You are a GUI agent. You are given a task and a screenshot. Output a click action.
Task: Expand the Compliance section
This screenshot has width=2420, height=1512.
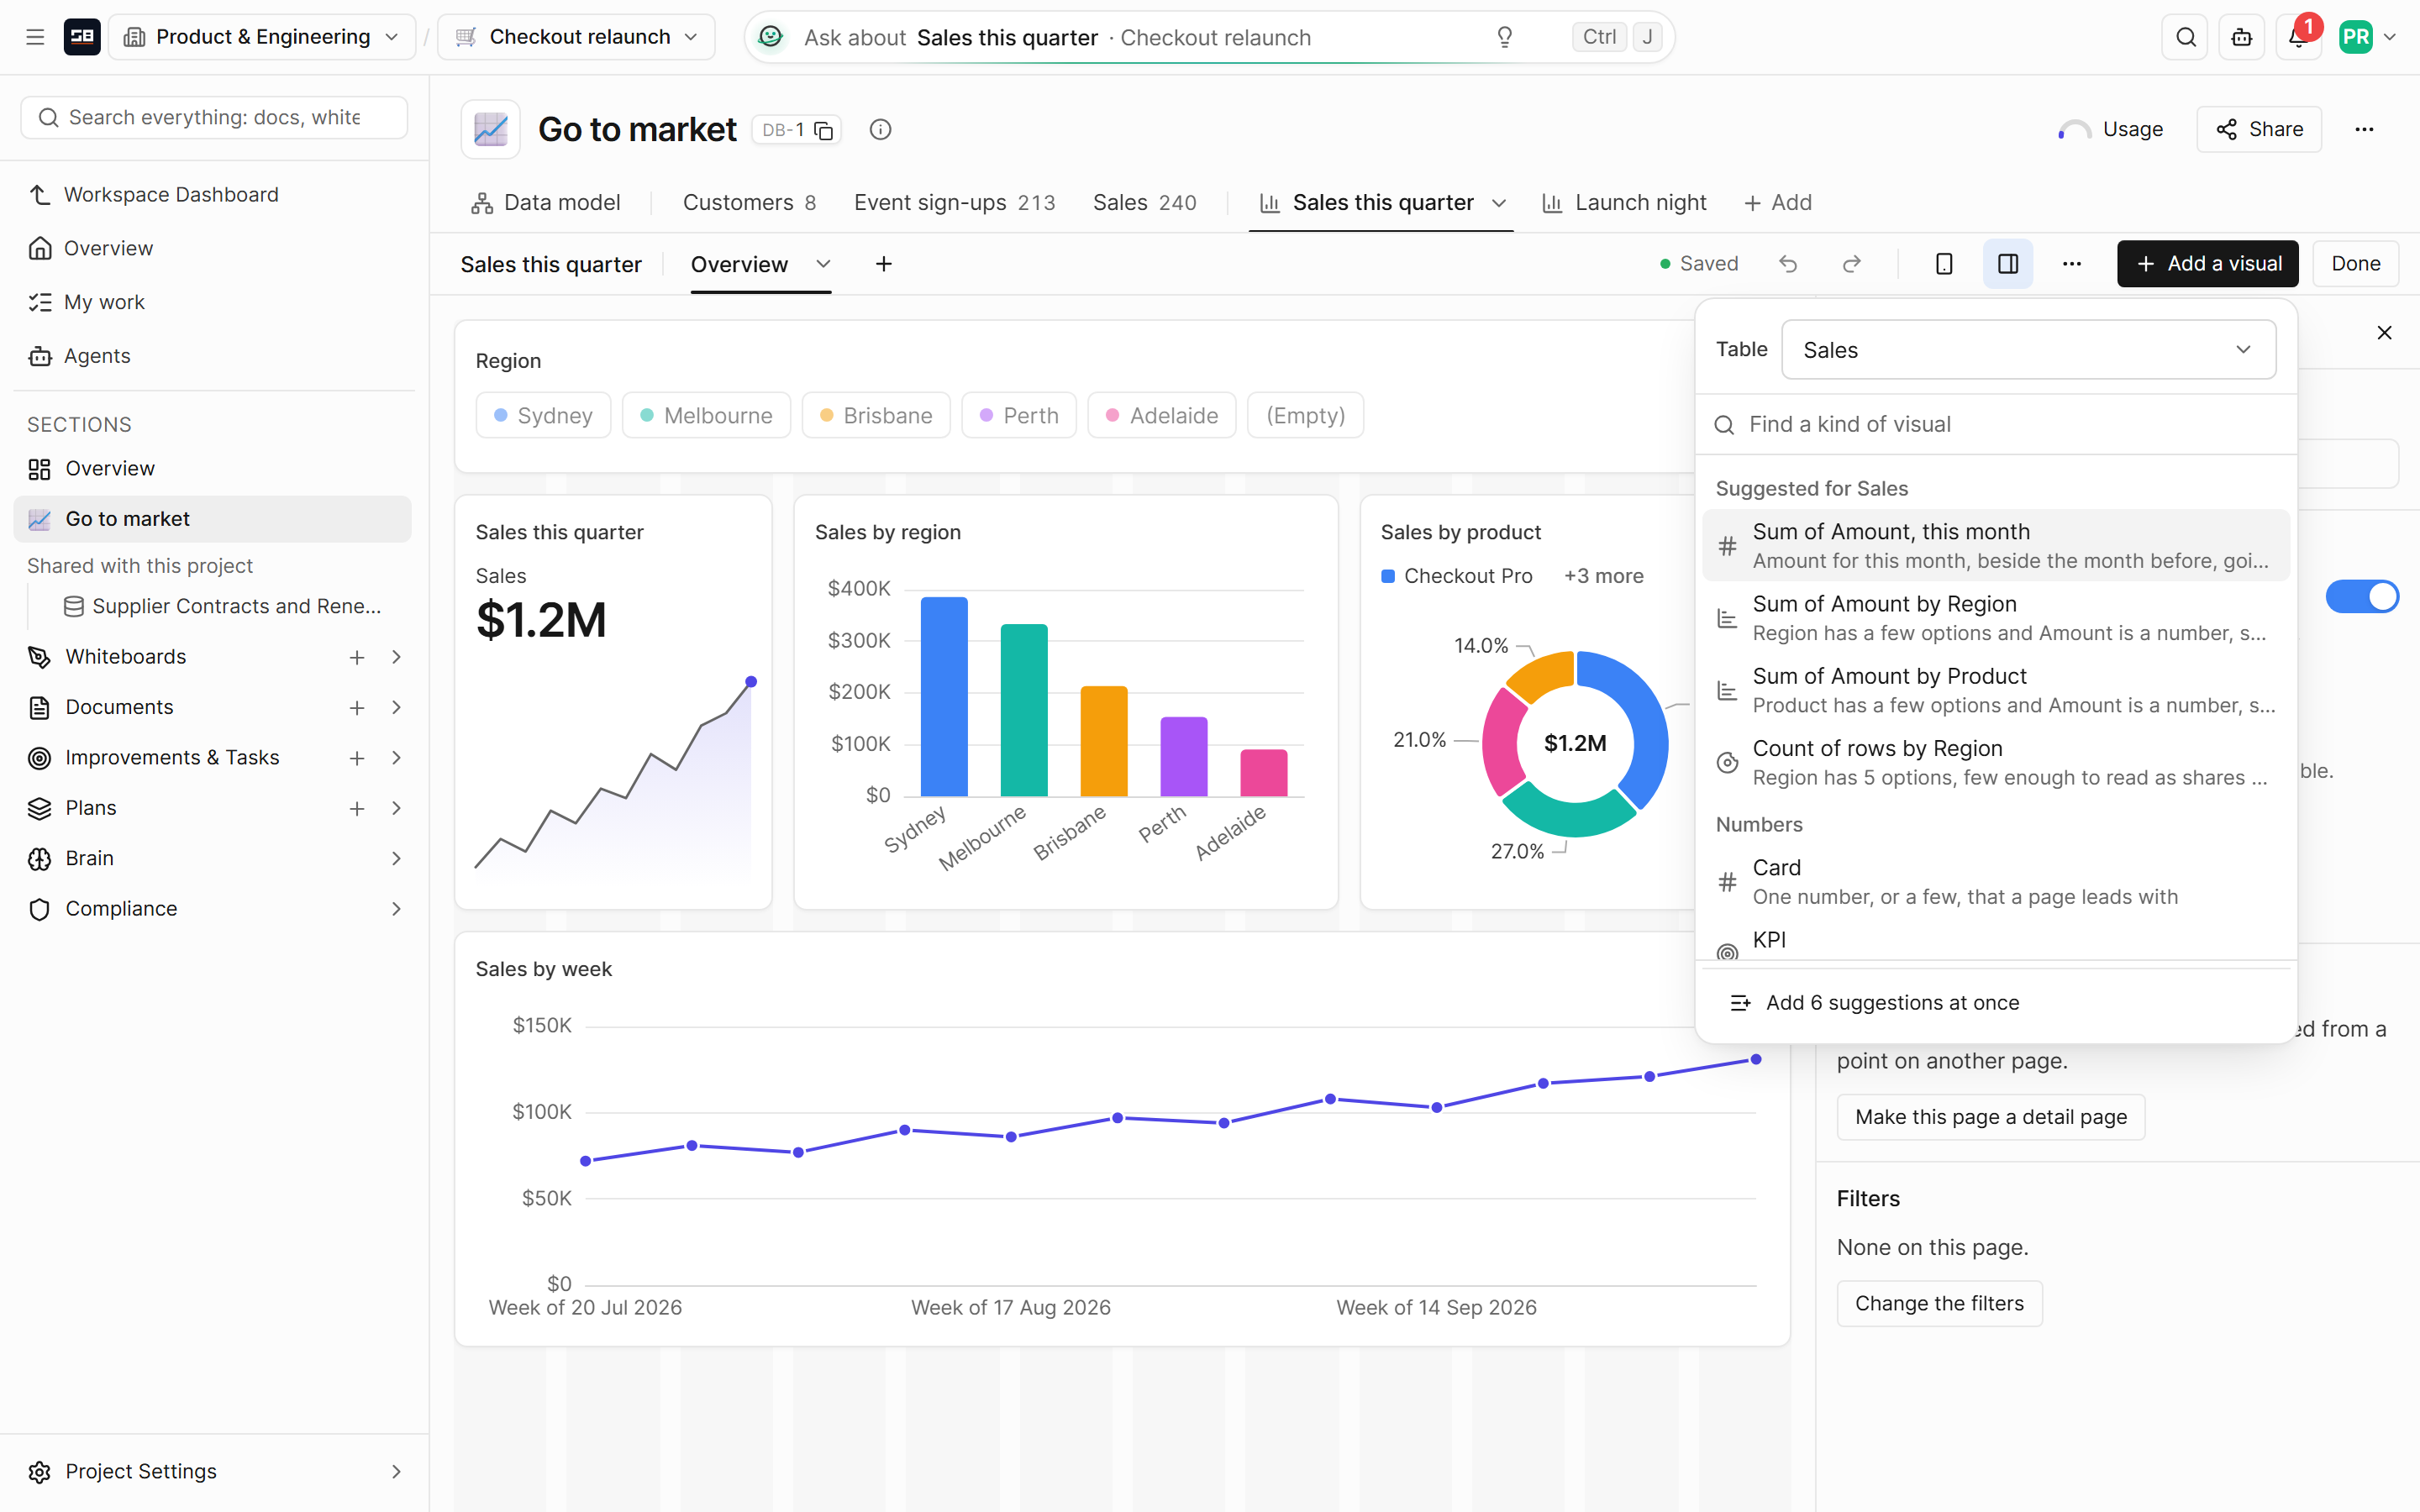pyautogui.click(x=396, y=908)
